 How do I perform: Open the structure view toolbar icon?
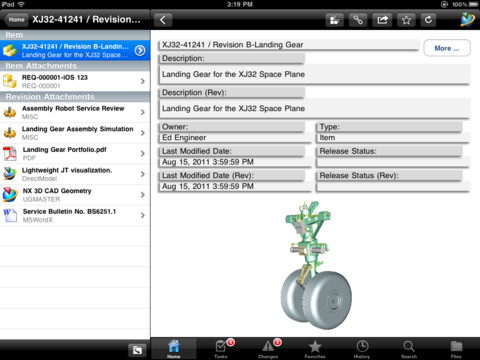(334, 20)
